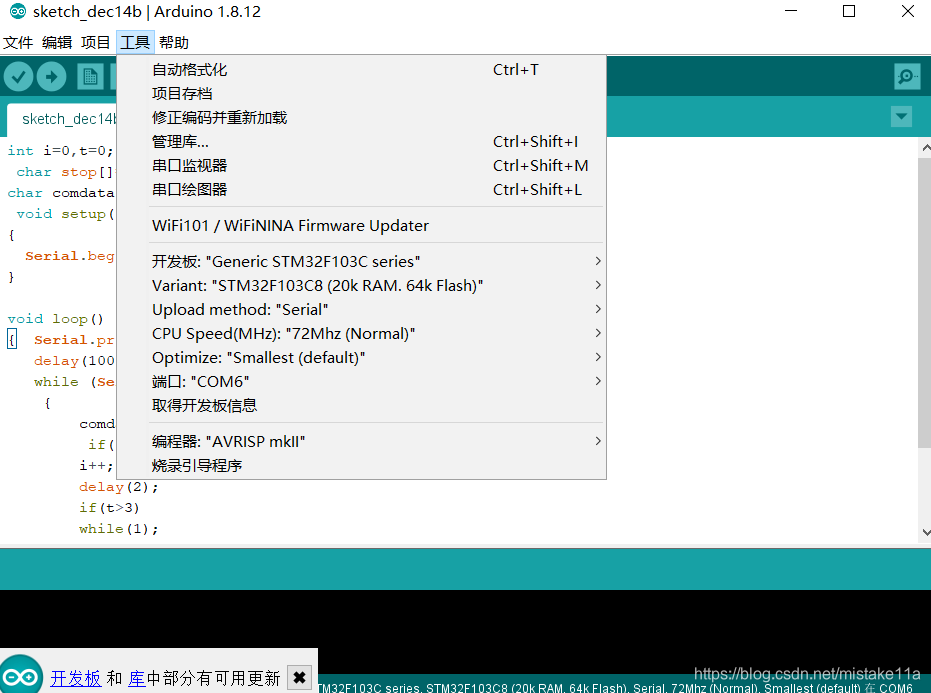
Task: Click the New sketch file icon
Action: (90, 77)
